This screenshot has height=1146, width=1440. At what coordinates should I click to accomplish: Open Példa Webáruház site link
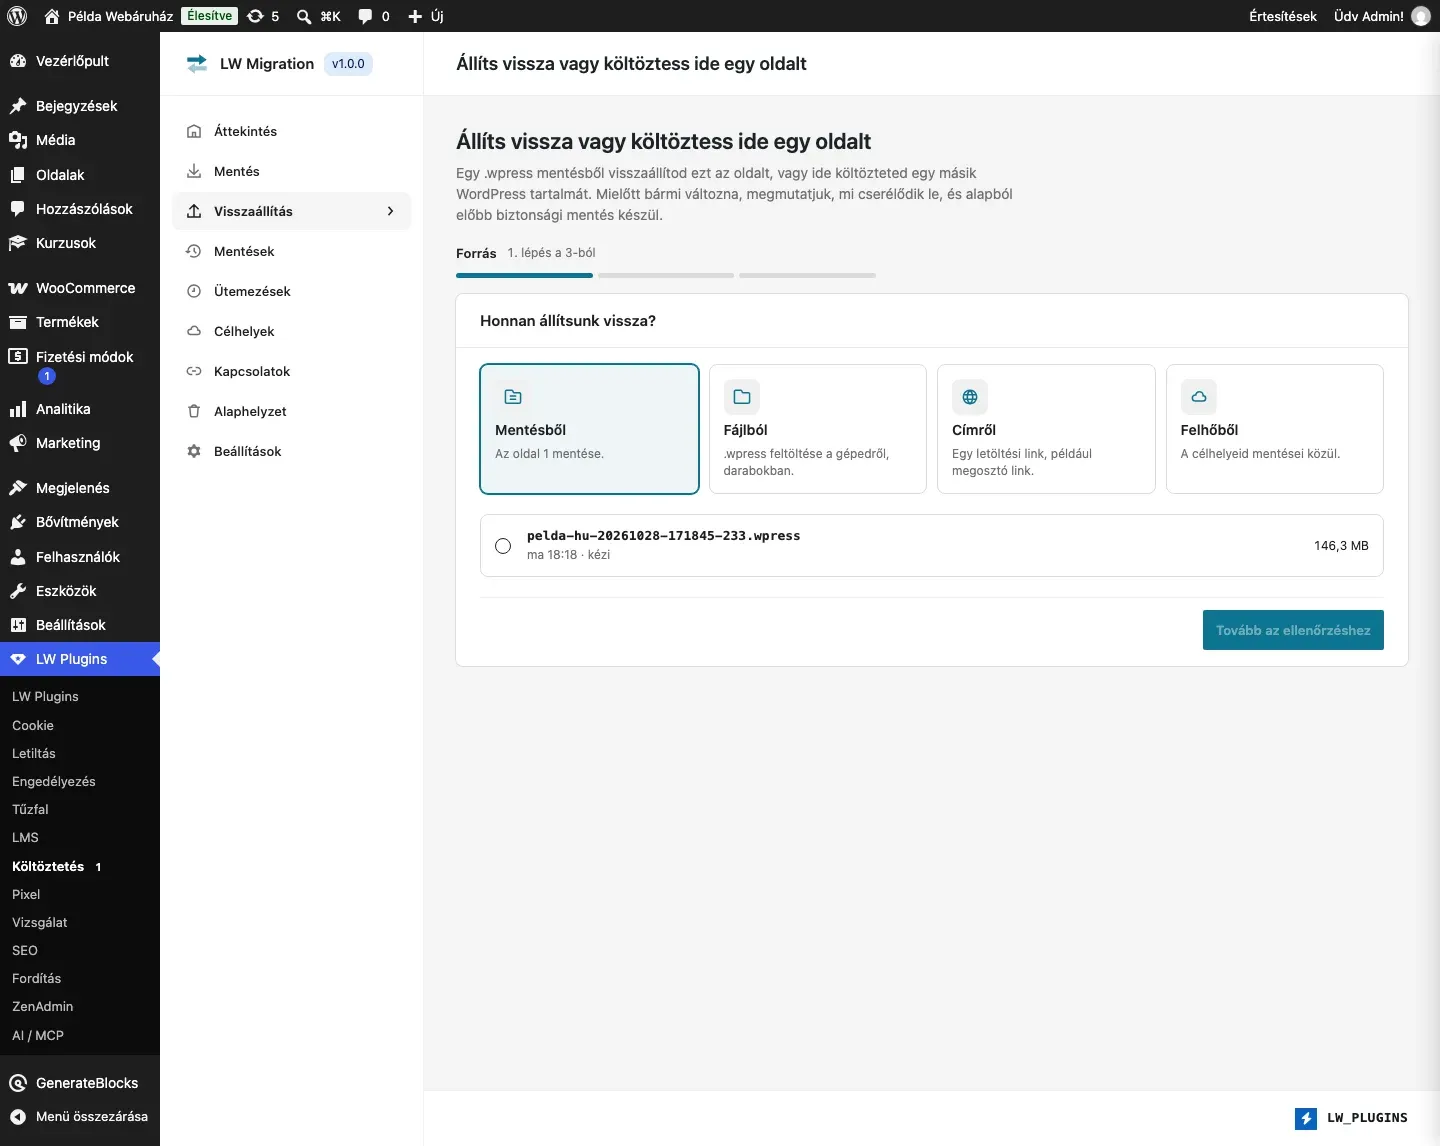(x=109, y=16)
